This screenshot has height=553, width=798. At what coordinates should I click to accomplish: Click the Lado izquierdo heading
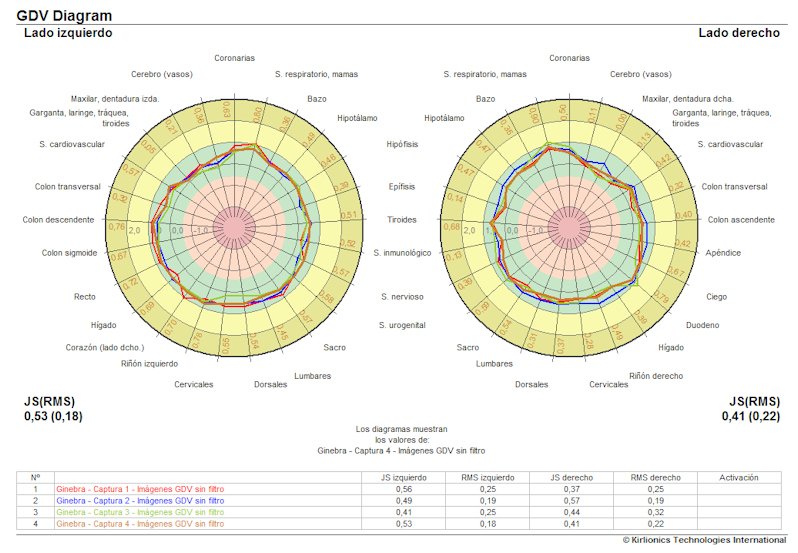coord(68,33)
